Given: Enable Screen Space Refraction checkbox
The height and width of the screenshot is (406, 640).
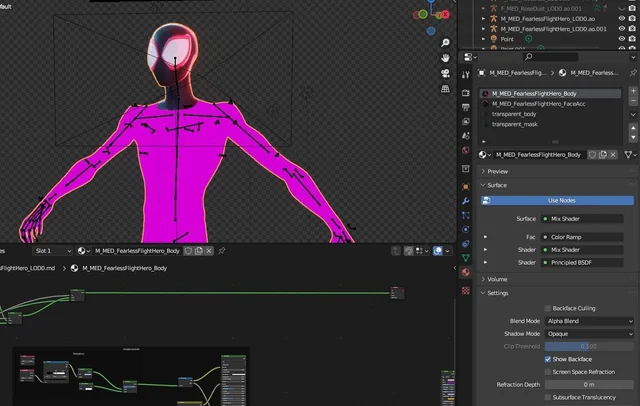Looking at the screenshot, I should pyautogui.click(x=548, y=372).
